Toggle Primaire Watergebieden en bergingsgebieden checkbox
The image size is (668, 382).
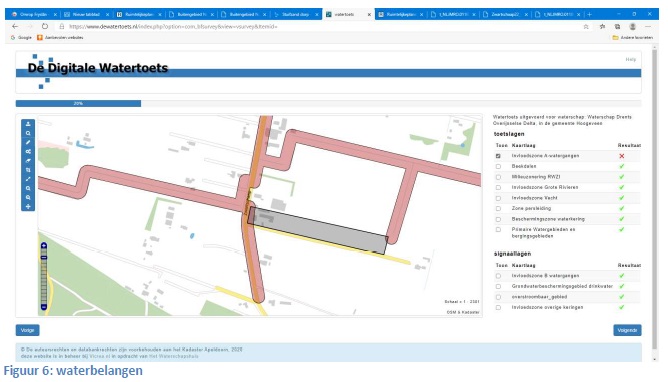click(498, 230)
